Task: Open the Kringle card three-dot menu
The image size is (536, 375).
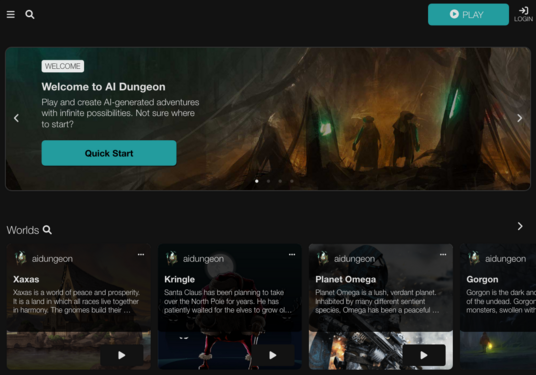Action: click(292, 255)
